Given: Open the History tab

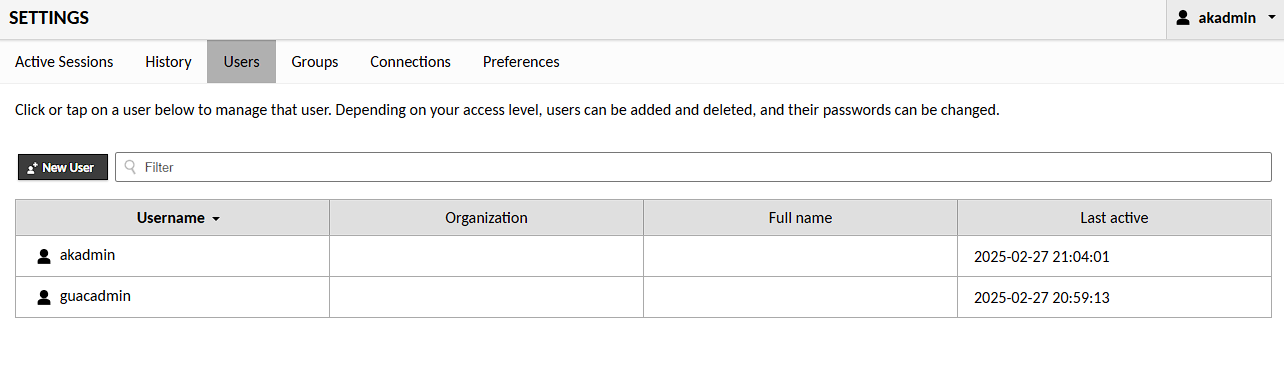Looking at the screenshot, I should pyautogui.click(x=168, y=62).
